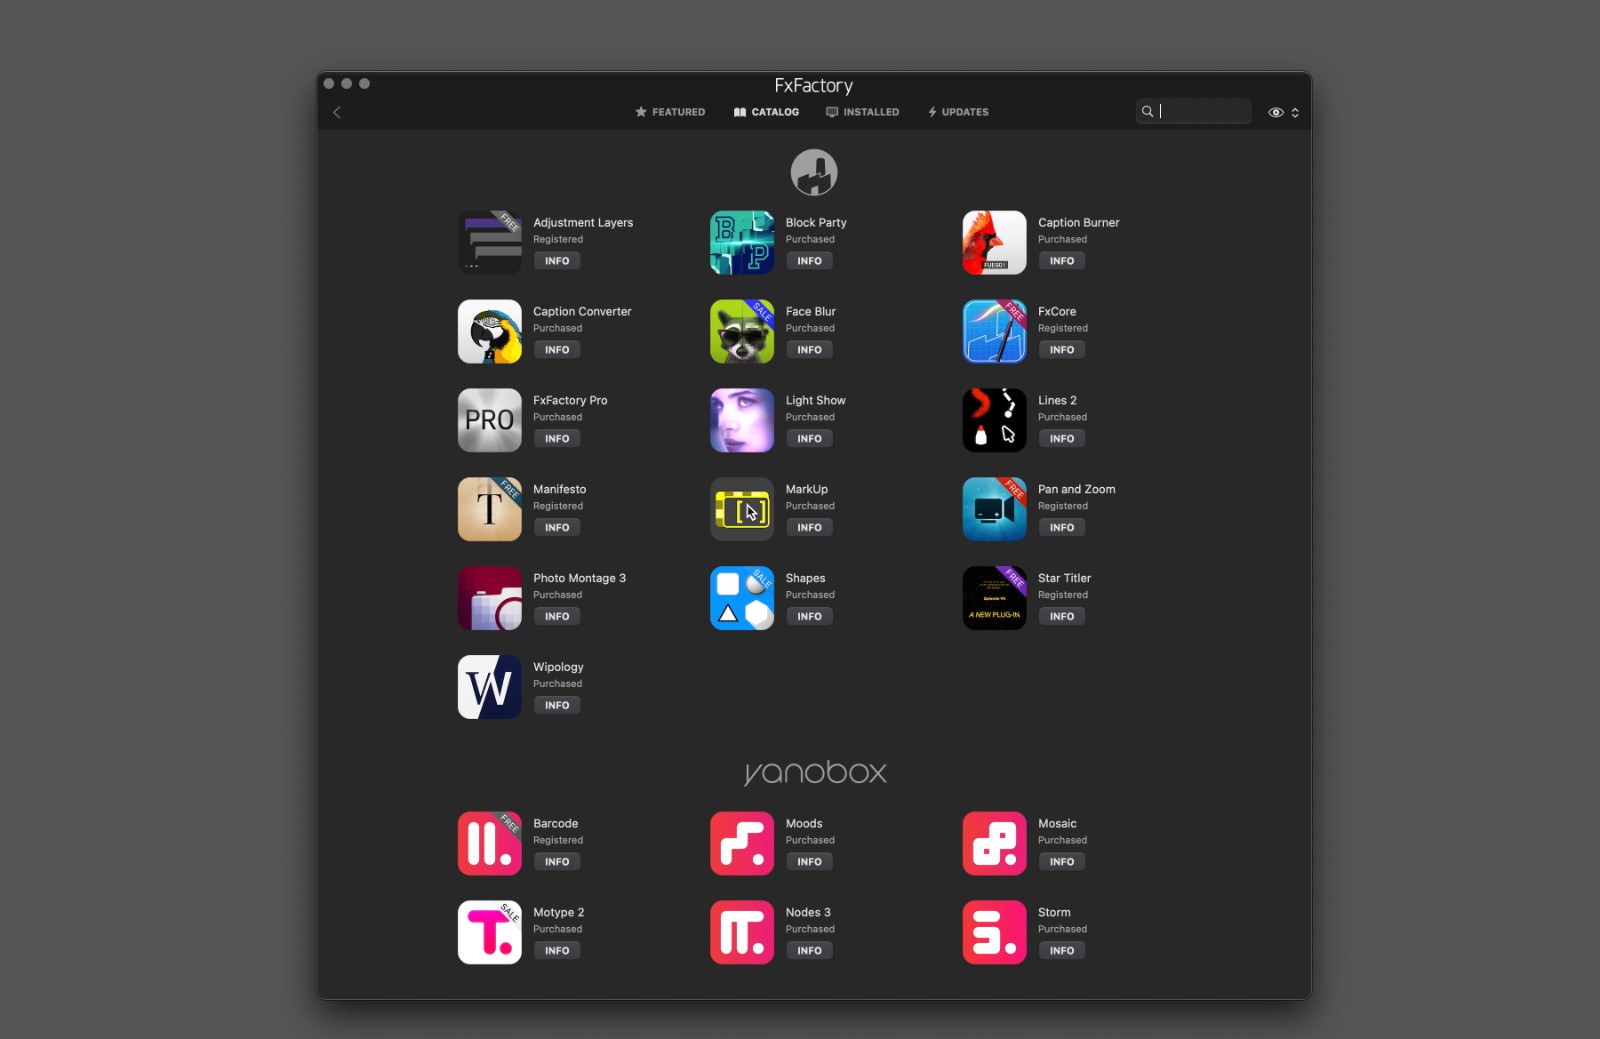
Task: Open the Caption Burner cardinal icon
Action: click(x=995, y=243)
